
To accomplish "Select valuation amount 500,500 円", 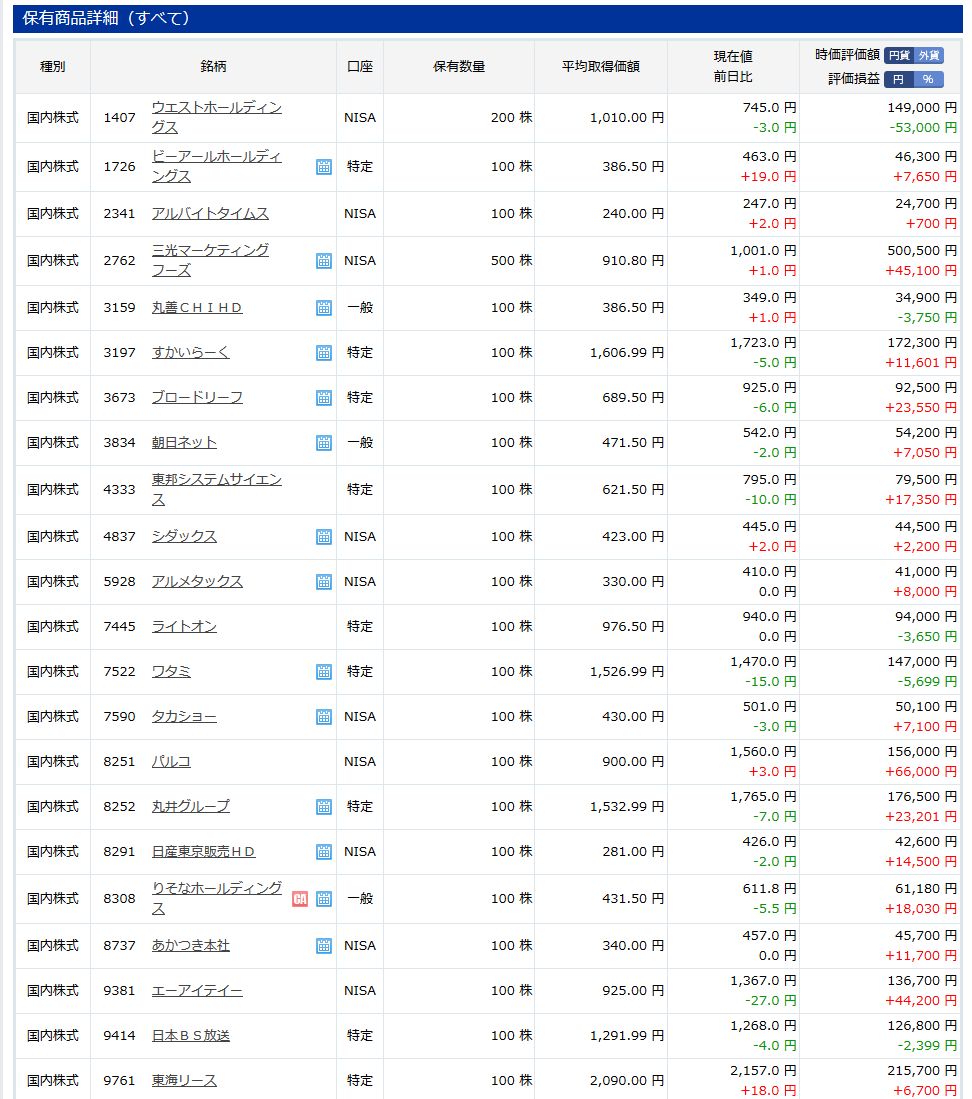I will click(922, 251).
